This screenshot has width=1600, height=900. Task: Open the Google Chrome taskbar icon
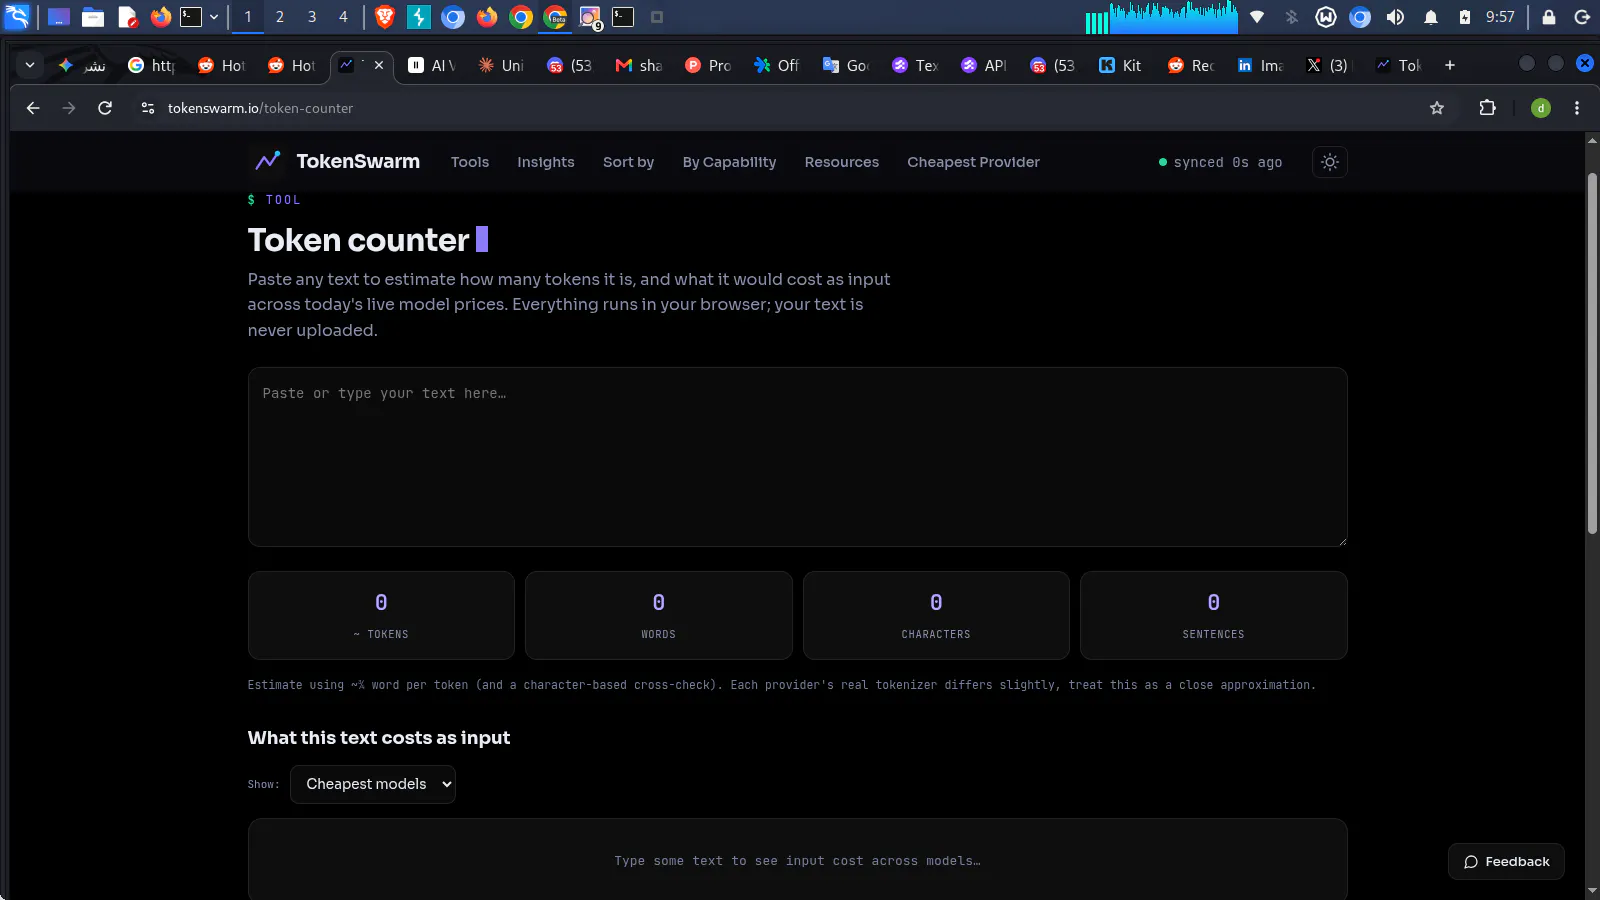[x=521, y=17]
